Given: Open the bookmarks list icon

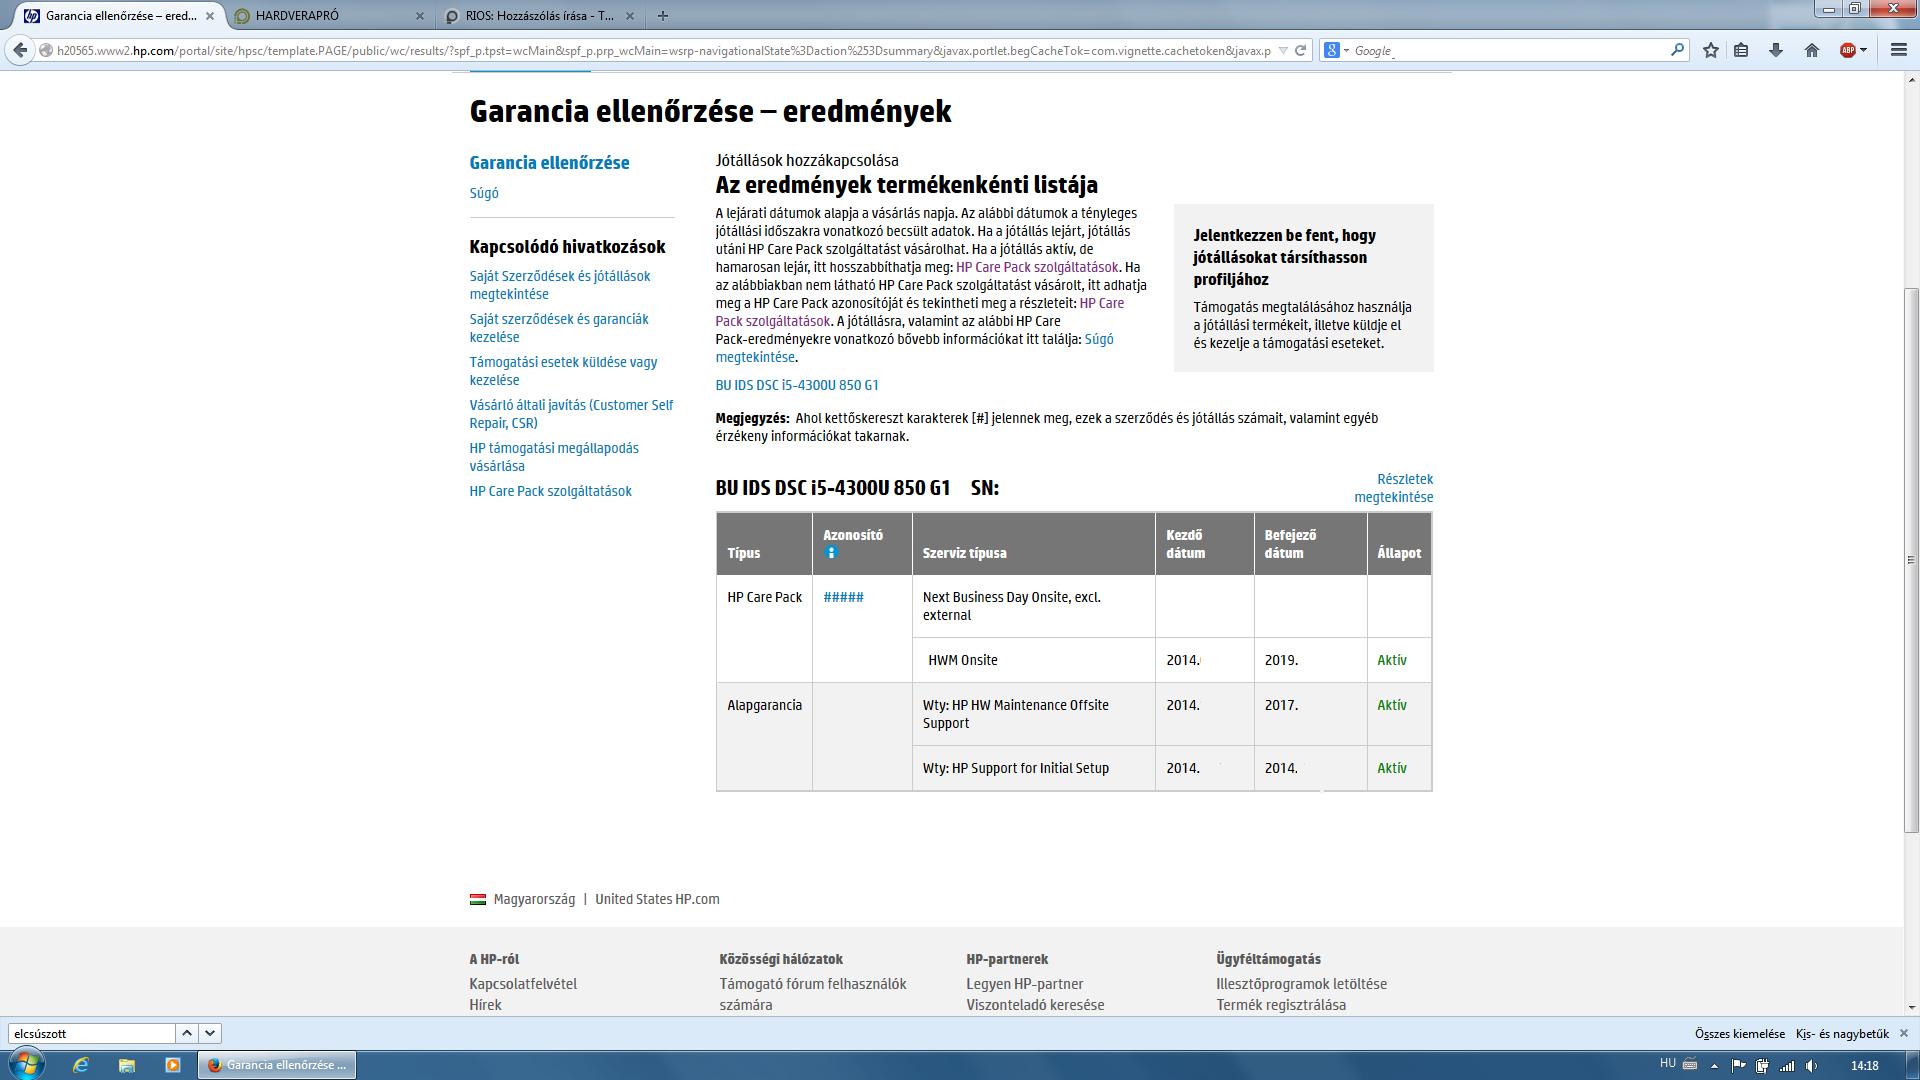Looking at the screenshot, I should tap(1741, 50).
